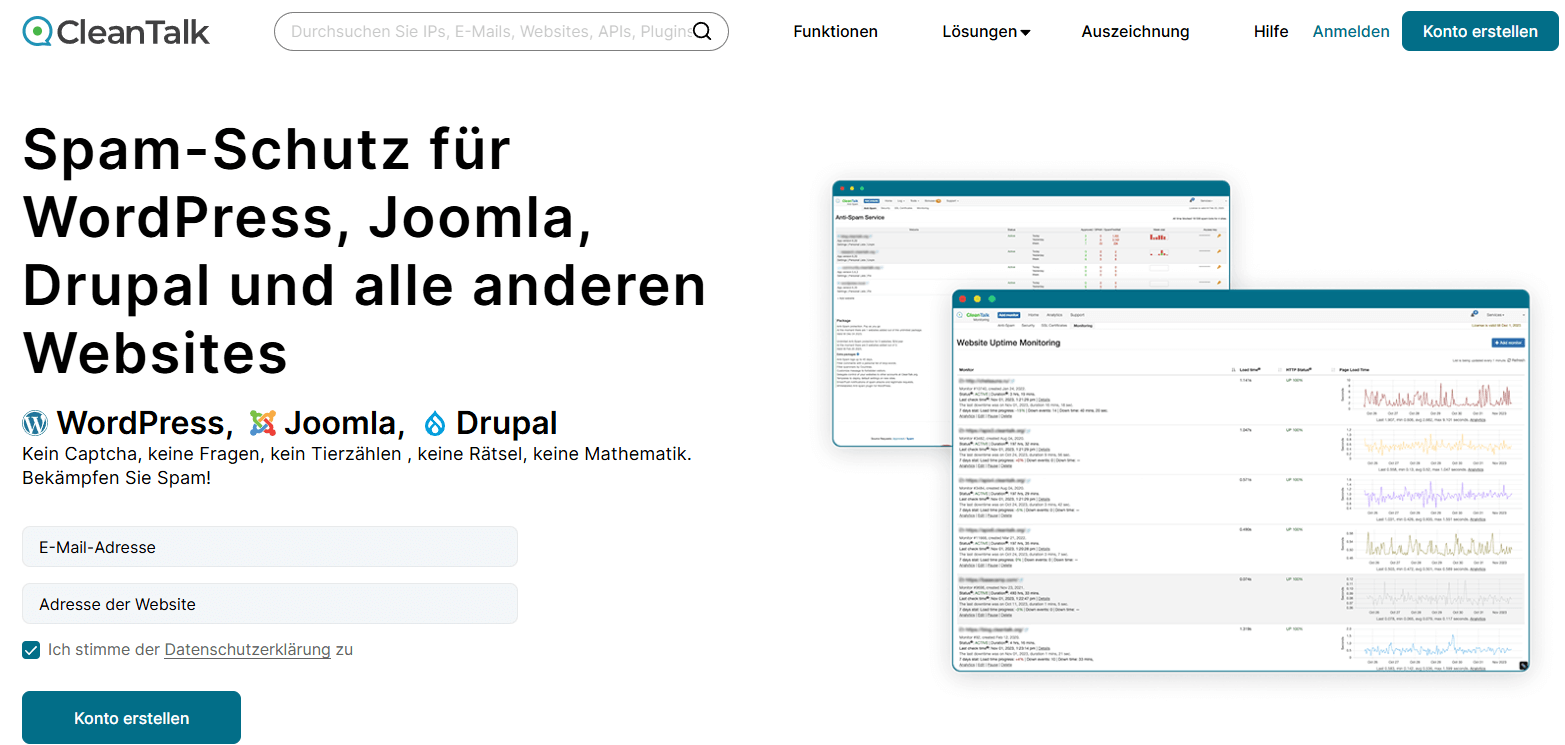Open the Funktionen menu item
This screenshot has height=745, width=1565.
(x=835, y=32)
